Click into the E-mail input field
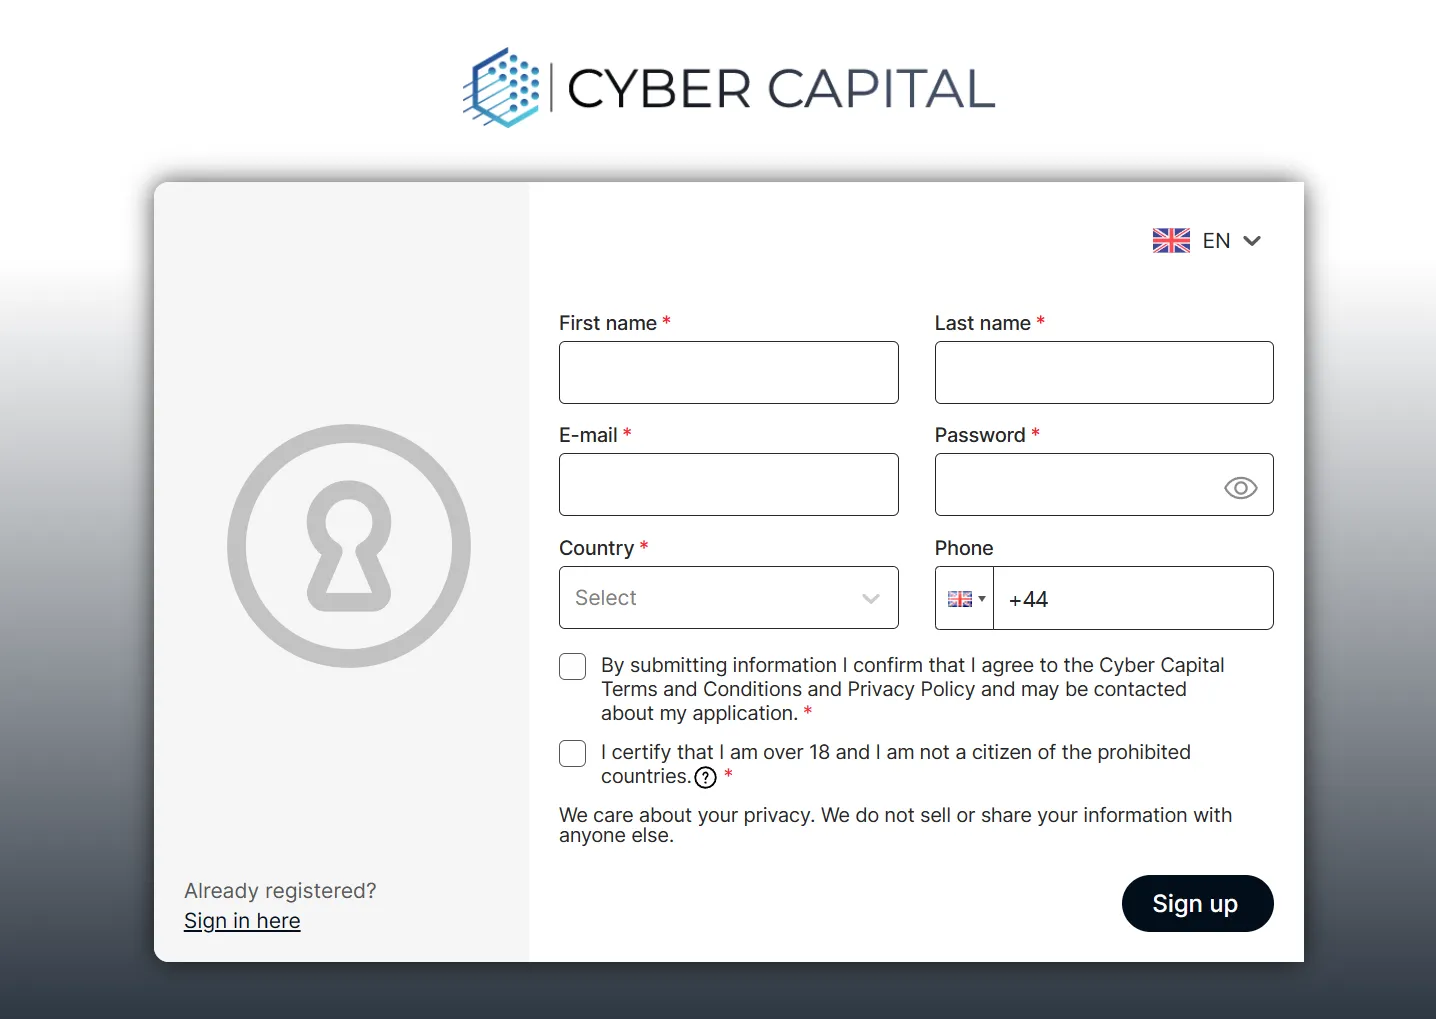1436x1019 pixels. coord(729,485)
